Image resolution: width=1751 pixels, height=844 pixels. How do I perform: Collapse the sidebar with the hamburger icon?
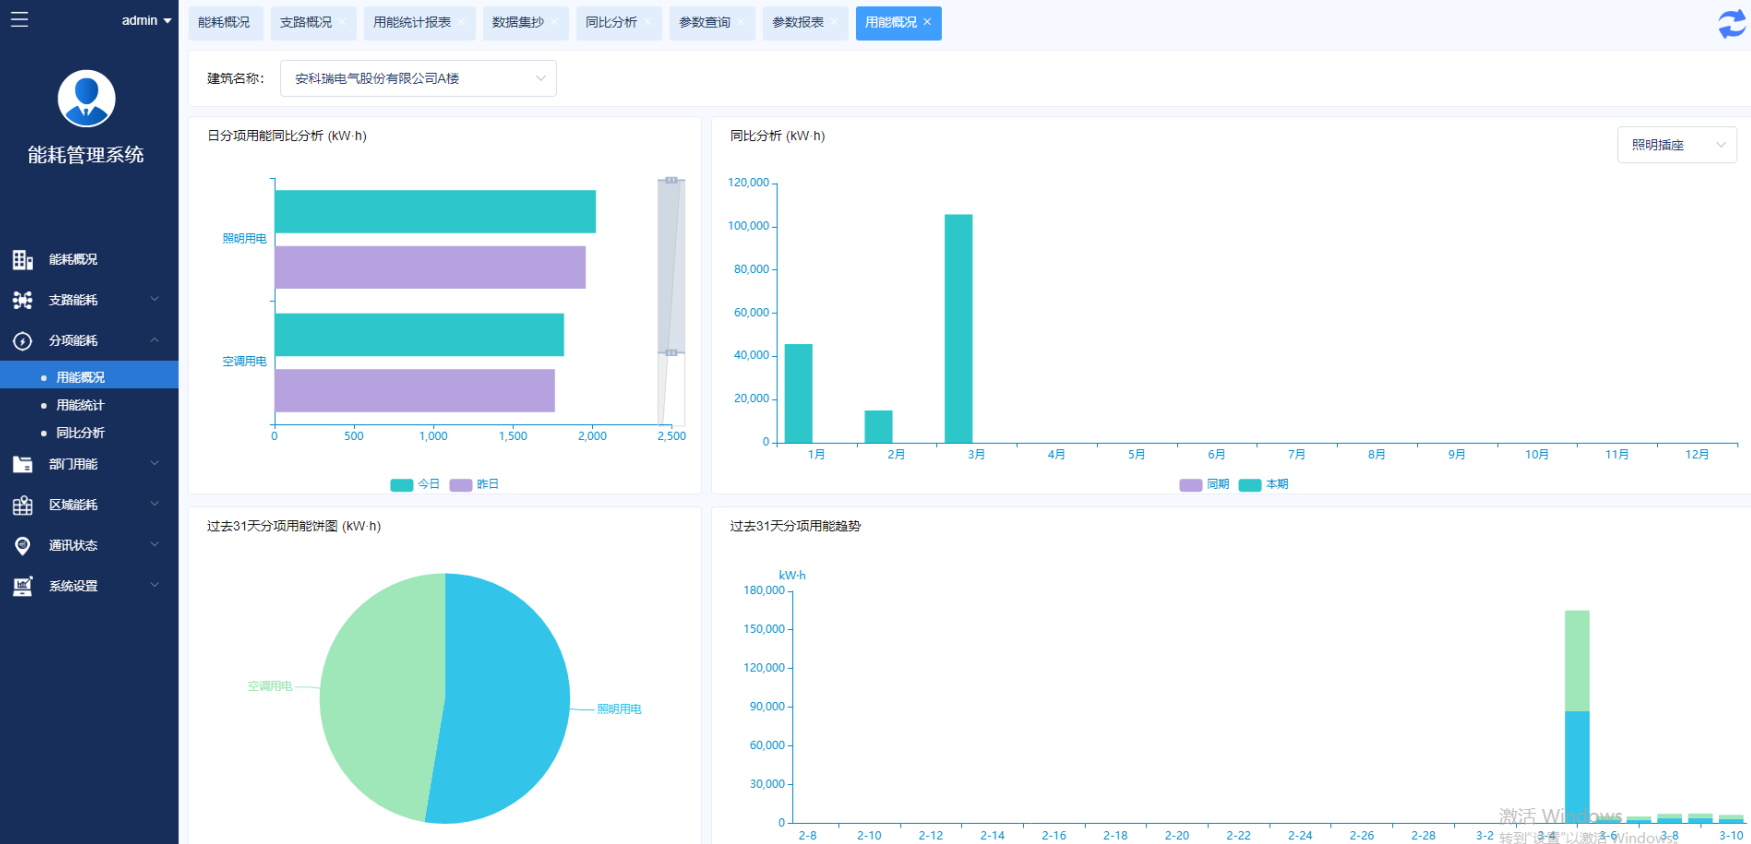point(19,19)
